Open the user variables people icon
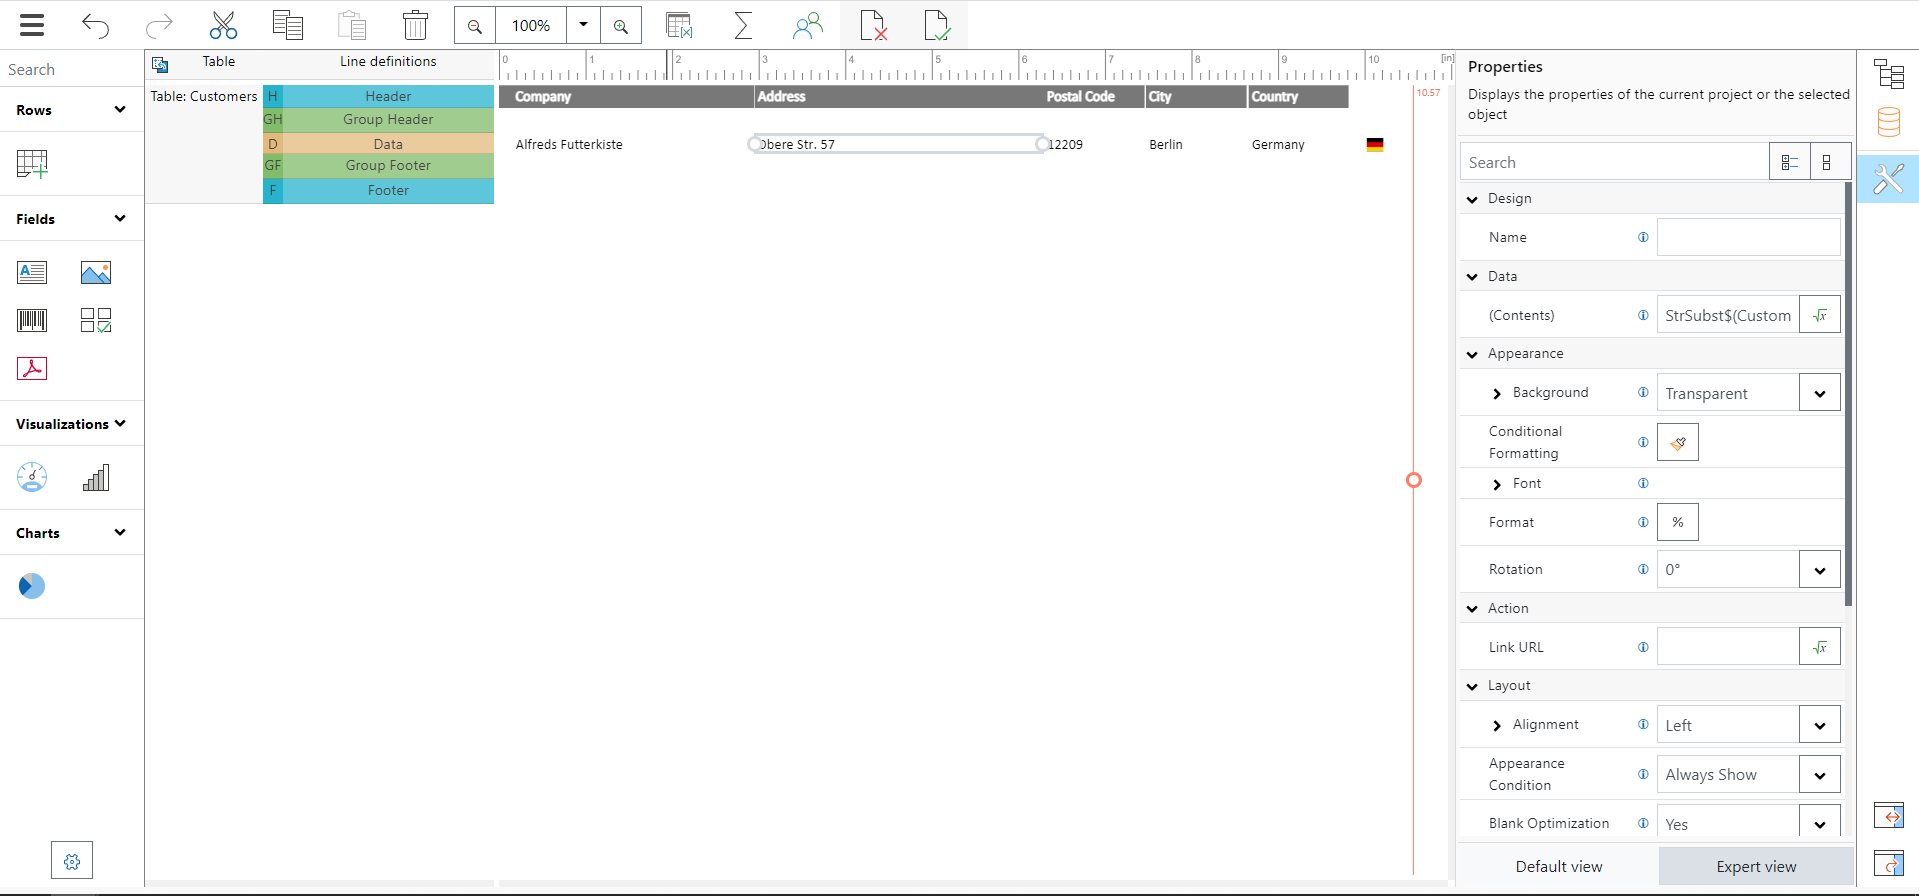This screenshot has width=1919, height=896. 807,25
